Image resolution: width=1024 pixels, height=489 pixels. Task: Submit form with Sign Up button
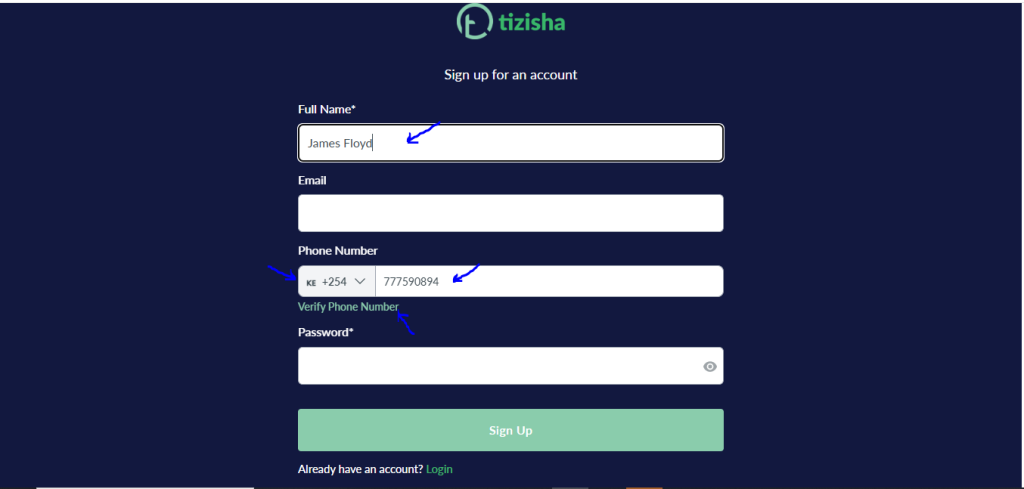(511, 430)
